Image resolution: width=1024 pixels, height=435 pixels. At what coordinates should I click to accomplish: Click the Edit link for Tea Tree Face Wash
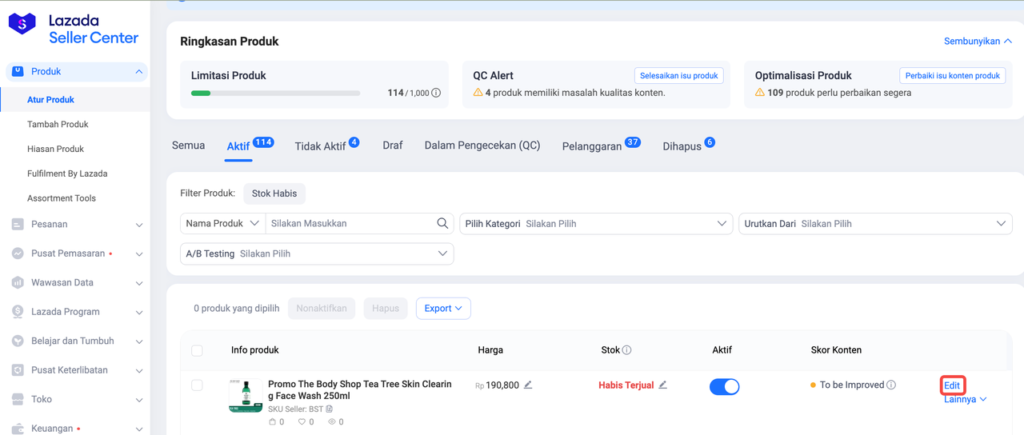tap(952, 385)
